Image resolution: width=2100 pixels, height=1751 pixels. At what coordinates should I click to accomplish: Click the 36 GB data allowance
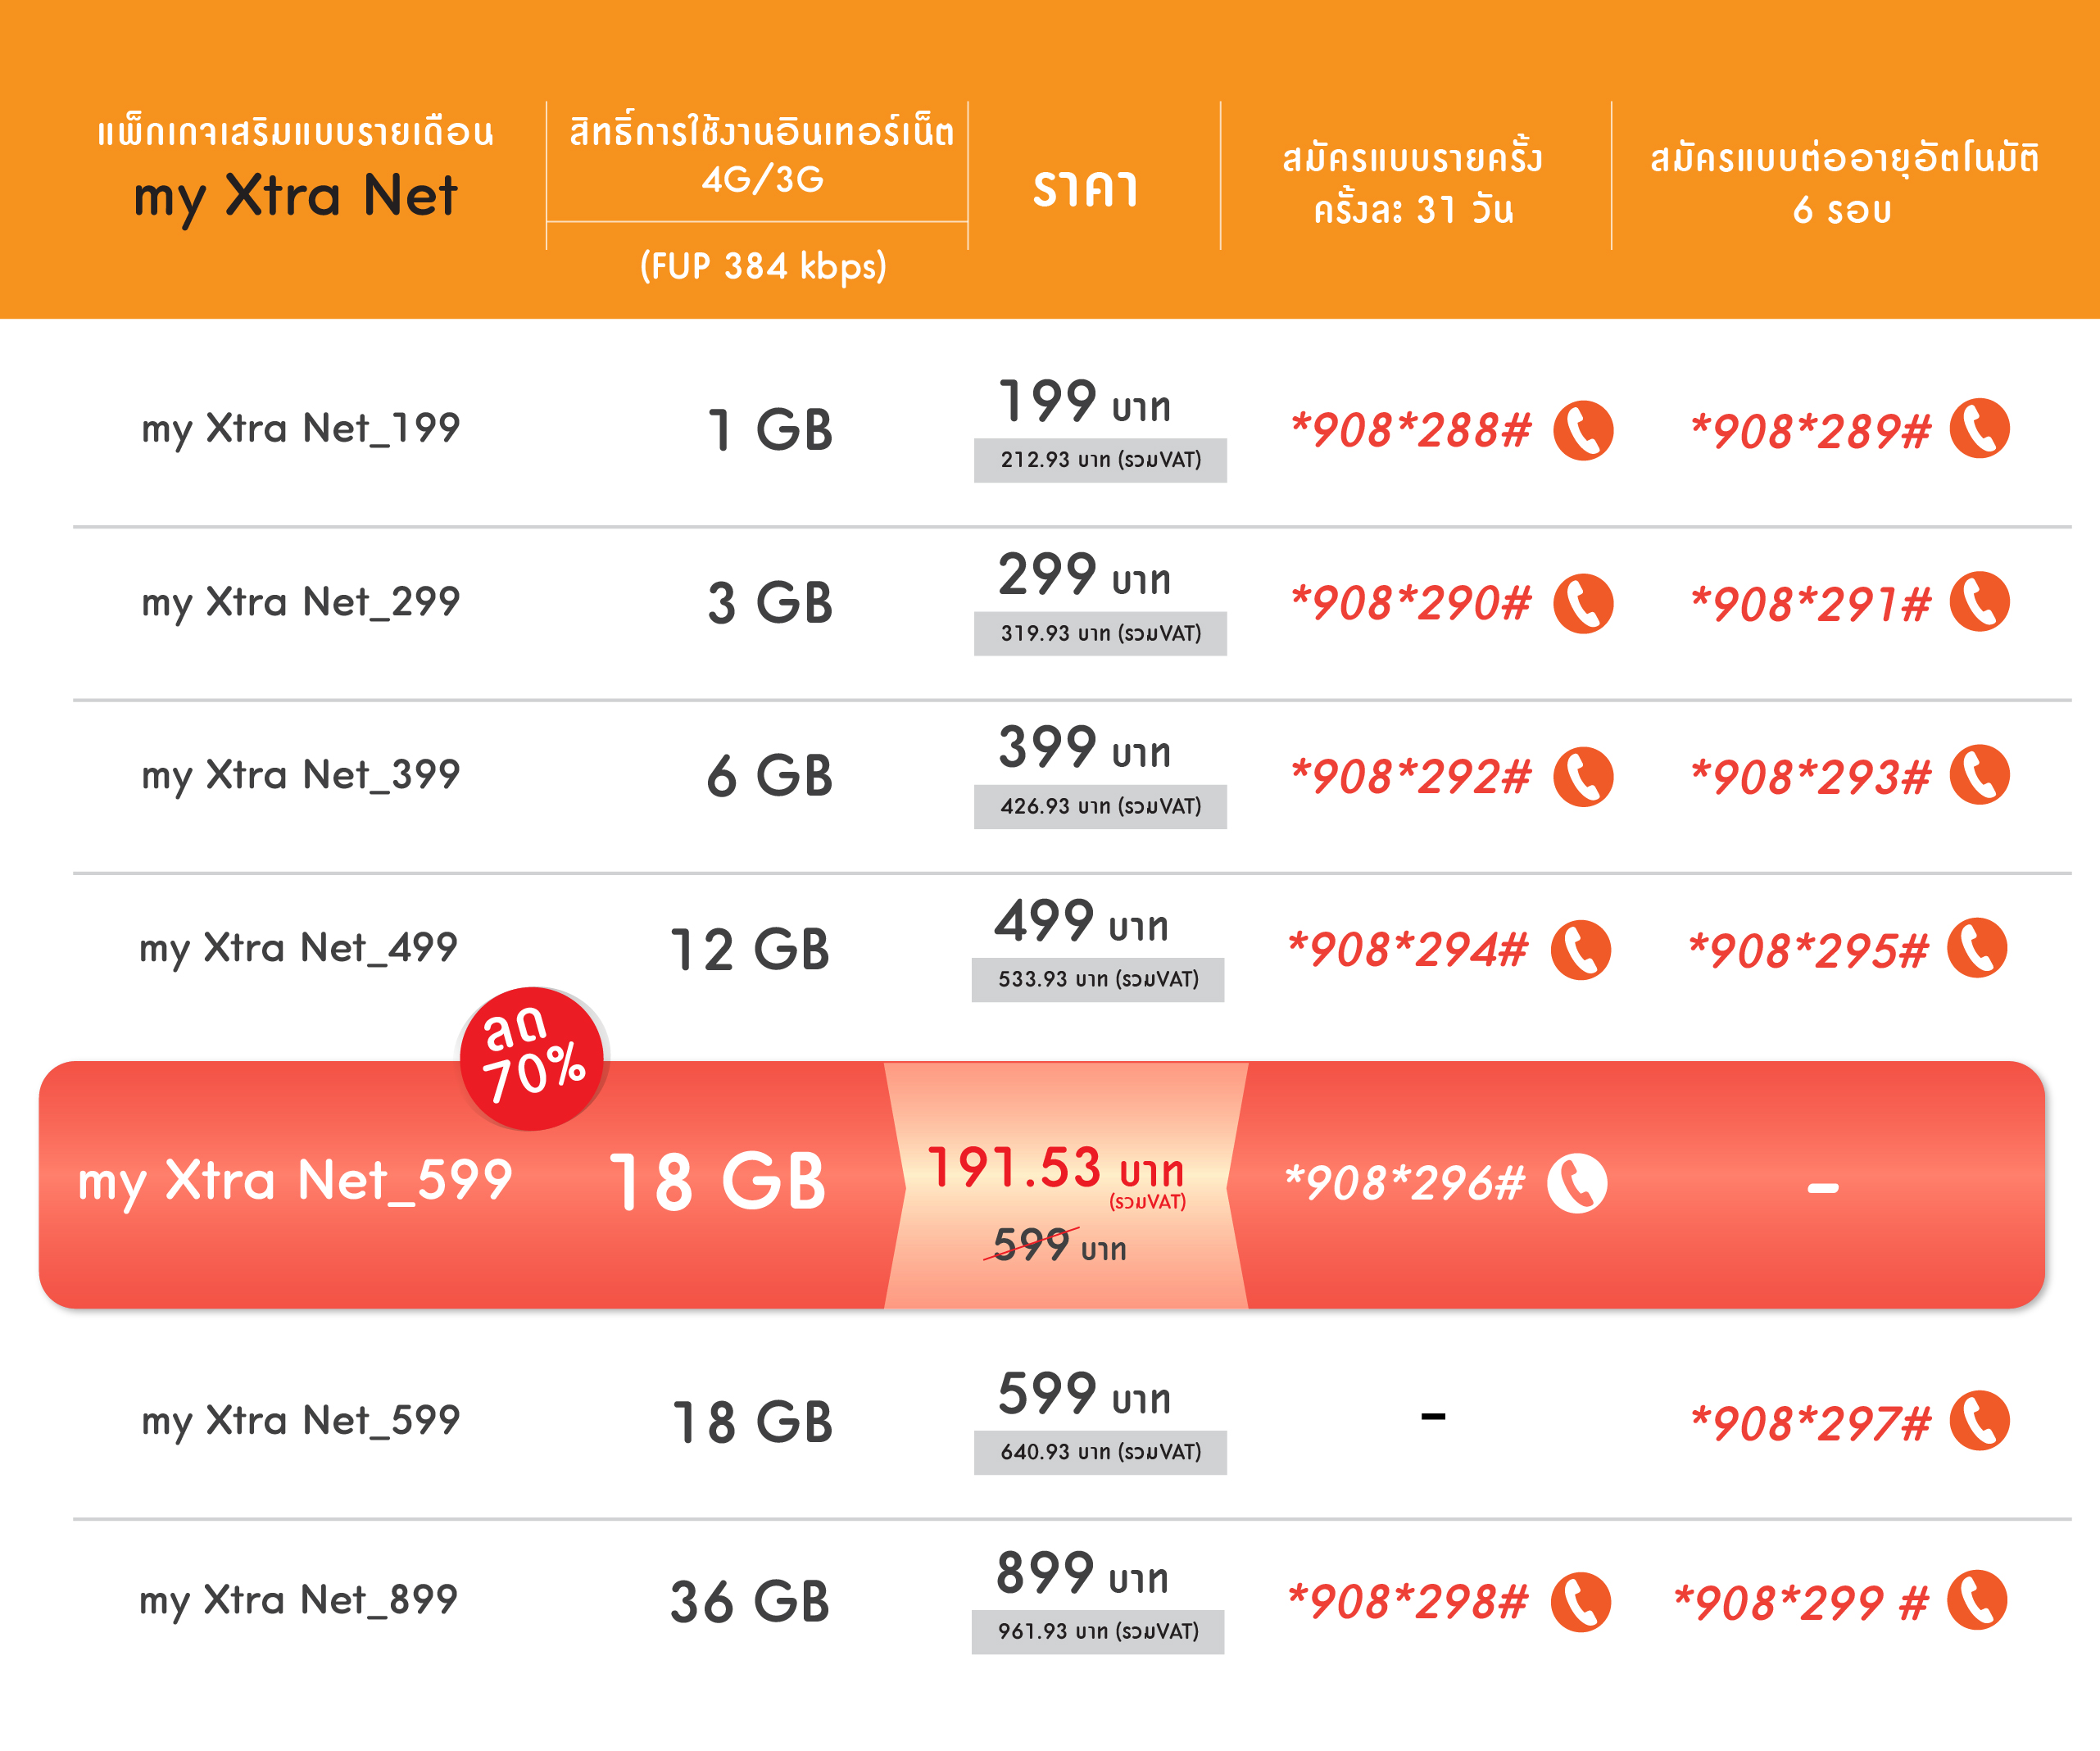point(750,1601)
